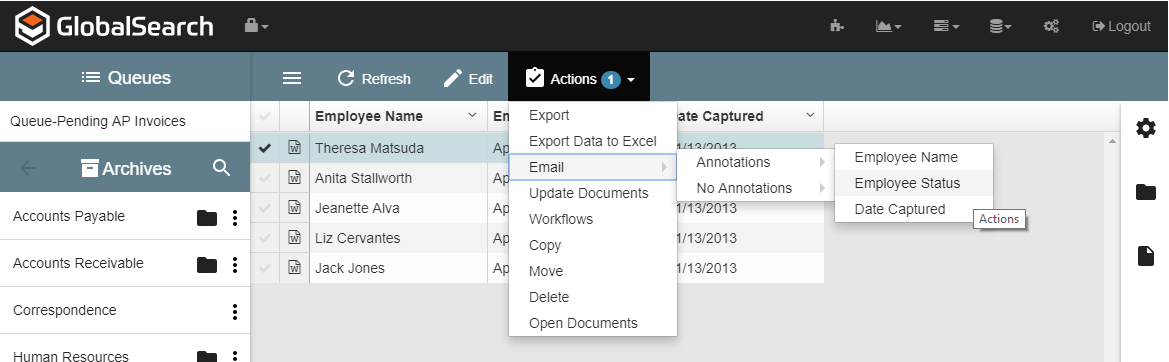Screen dimensions: 1169x362
Task: Check the Anita Stallworth row checkbox
Action: [x=264, y=178]
